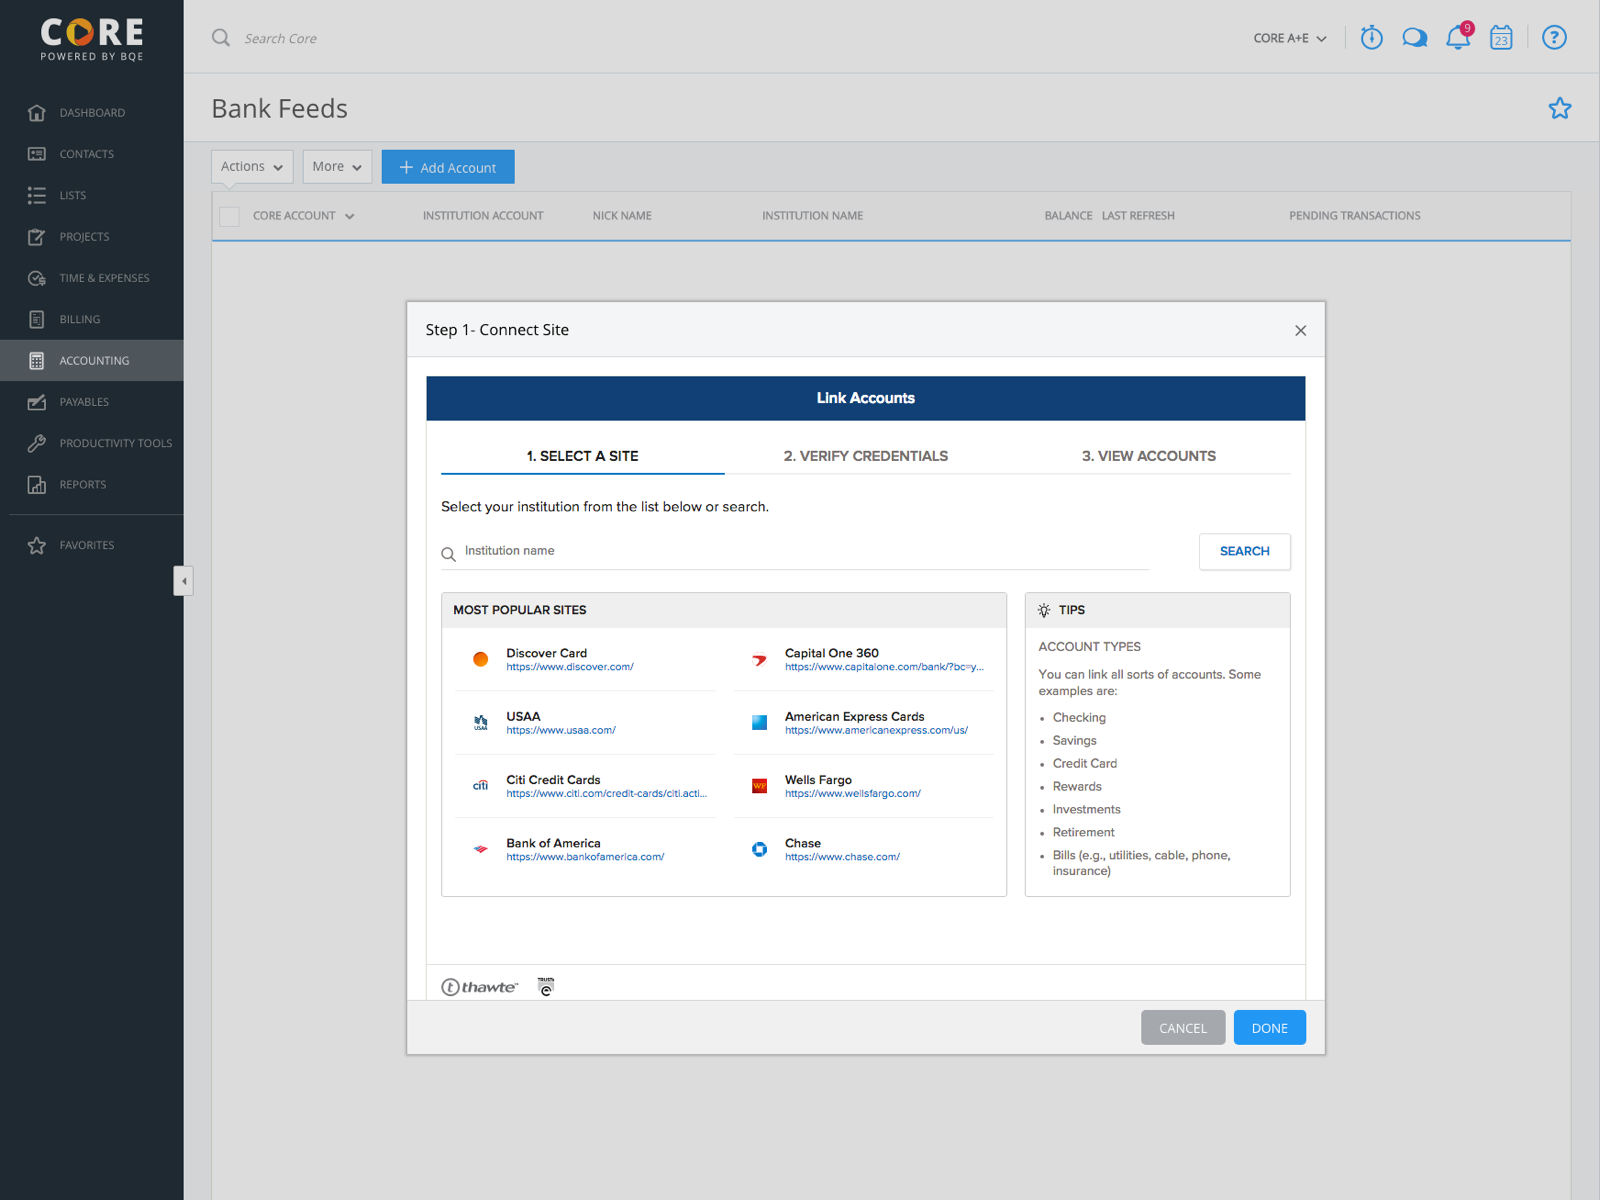Select the Citi Credit Cards logo
The image size is (1600, 1200).
click(x=481, y=786)
